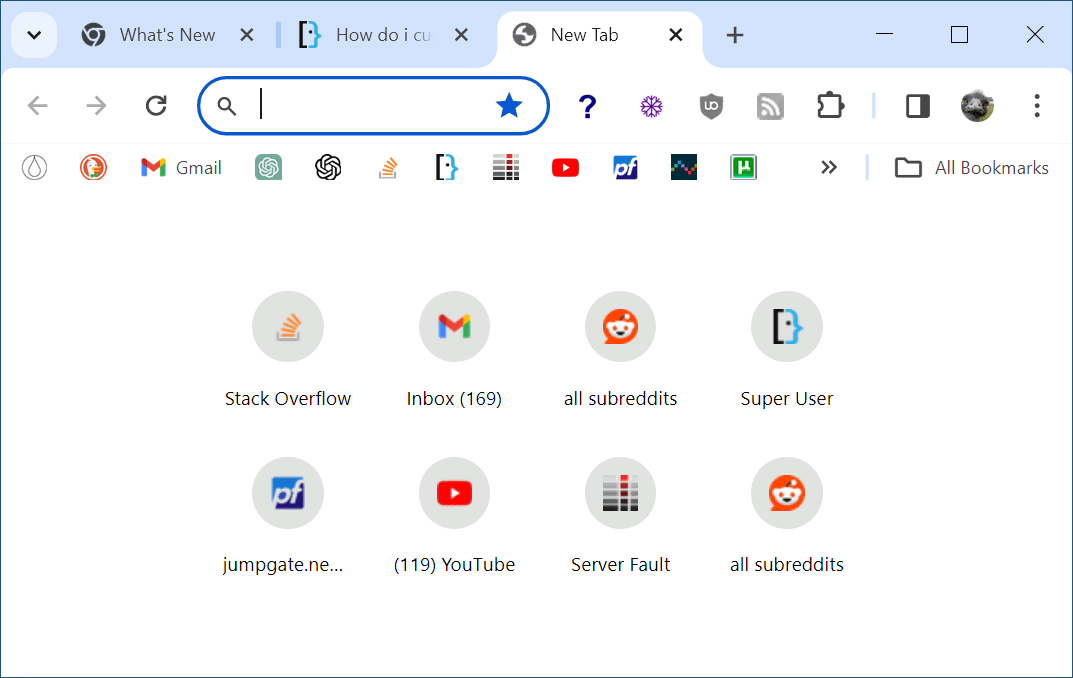1073x678 pixels.
Task: Toggle the bookmark star
Action: tap(509, 105)
